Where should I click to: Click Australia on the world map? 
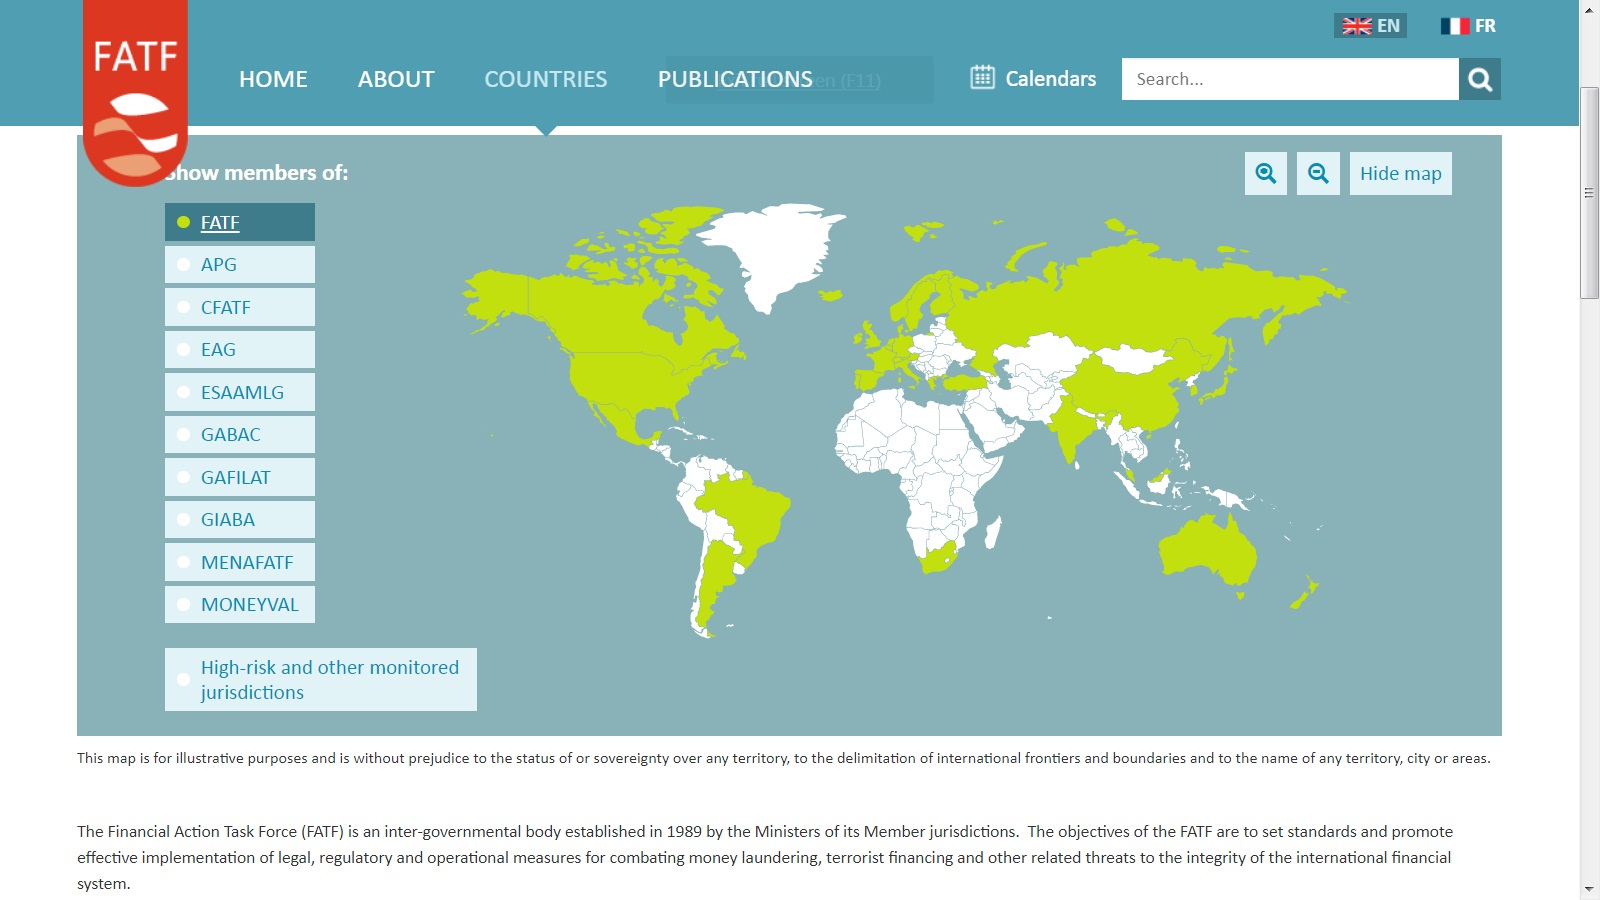[1205, 550]
